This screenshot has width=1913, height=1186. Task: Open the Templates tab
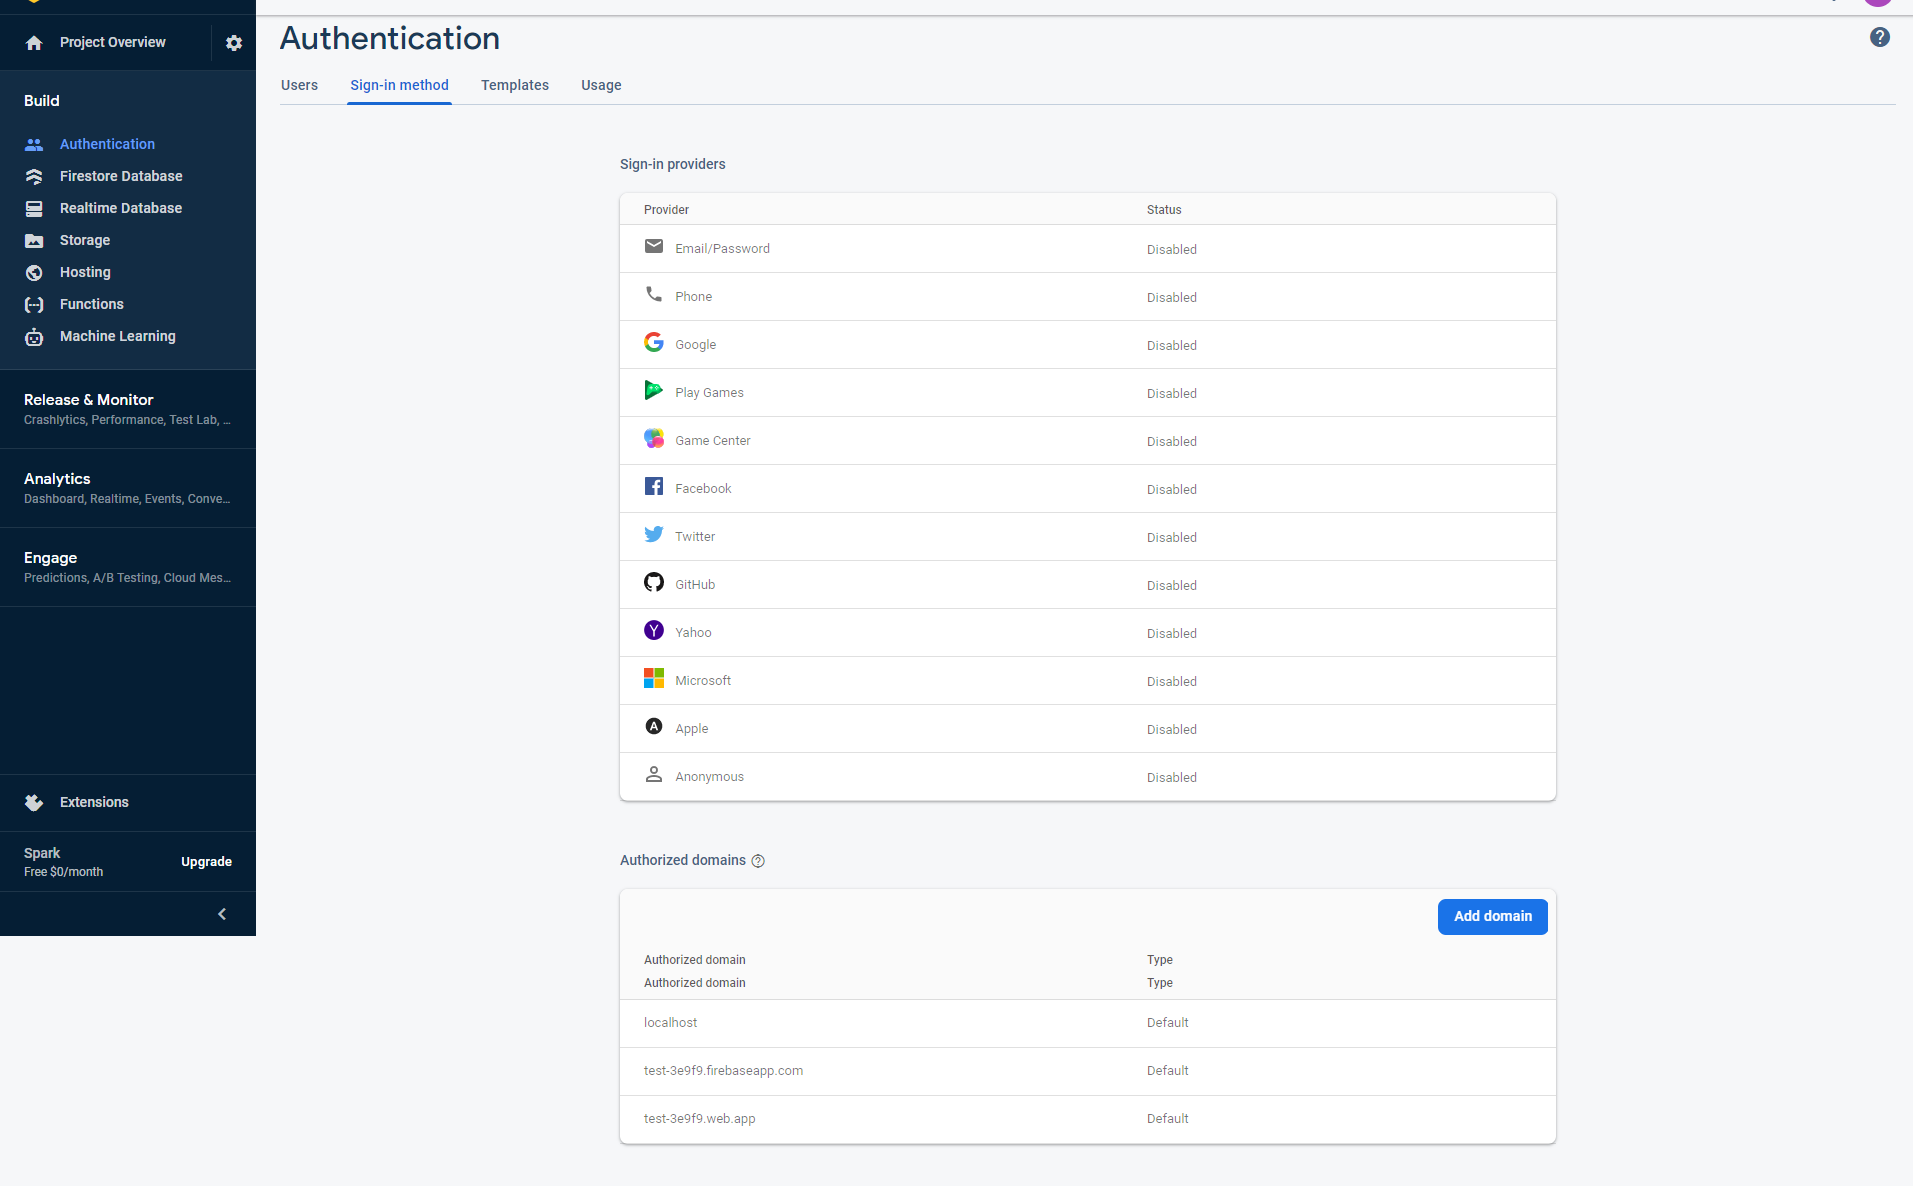click(514, 85)
